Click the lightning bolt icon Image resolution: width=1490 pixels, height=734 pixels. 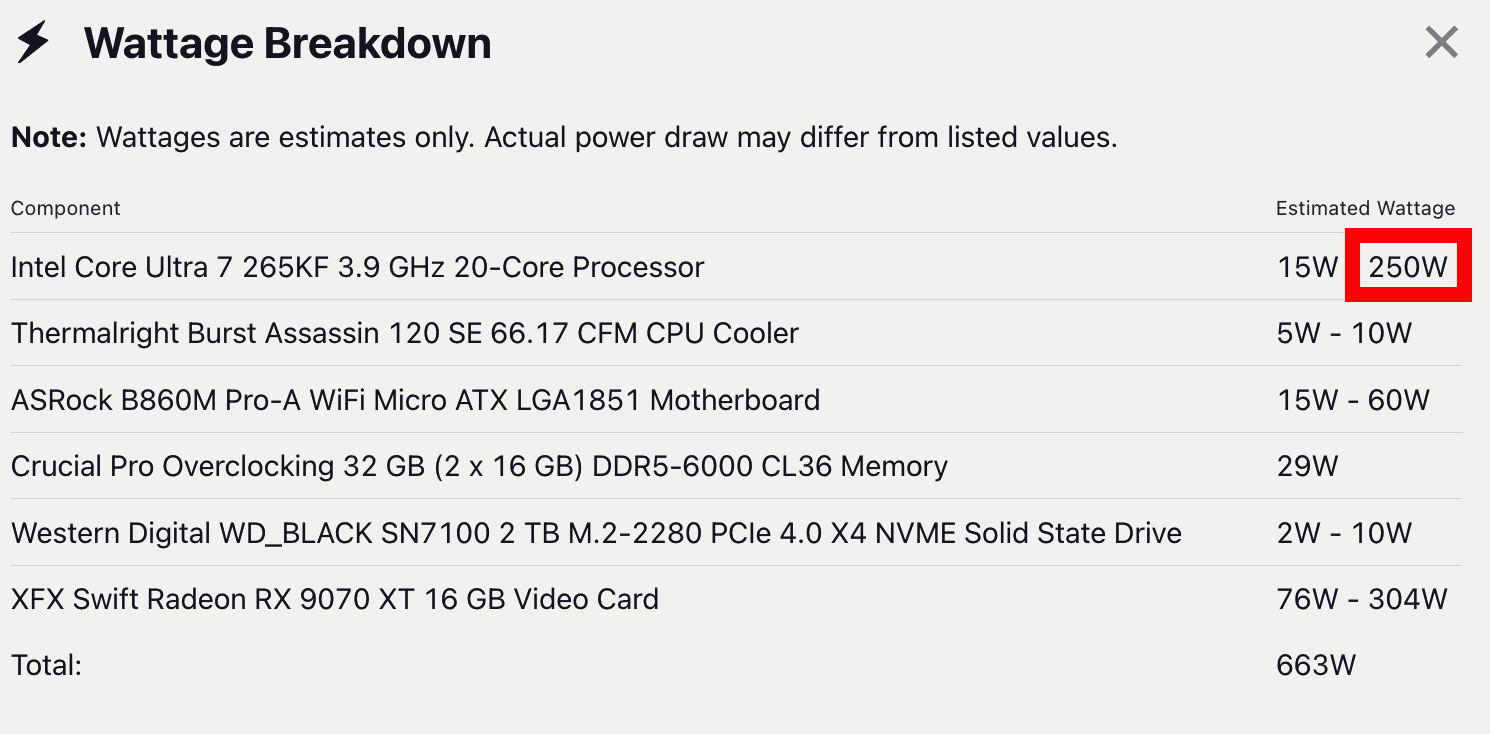pos(33,43)
